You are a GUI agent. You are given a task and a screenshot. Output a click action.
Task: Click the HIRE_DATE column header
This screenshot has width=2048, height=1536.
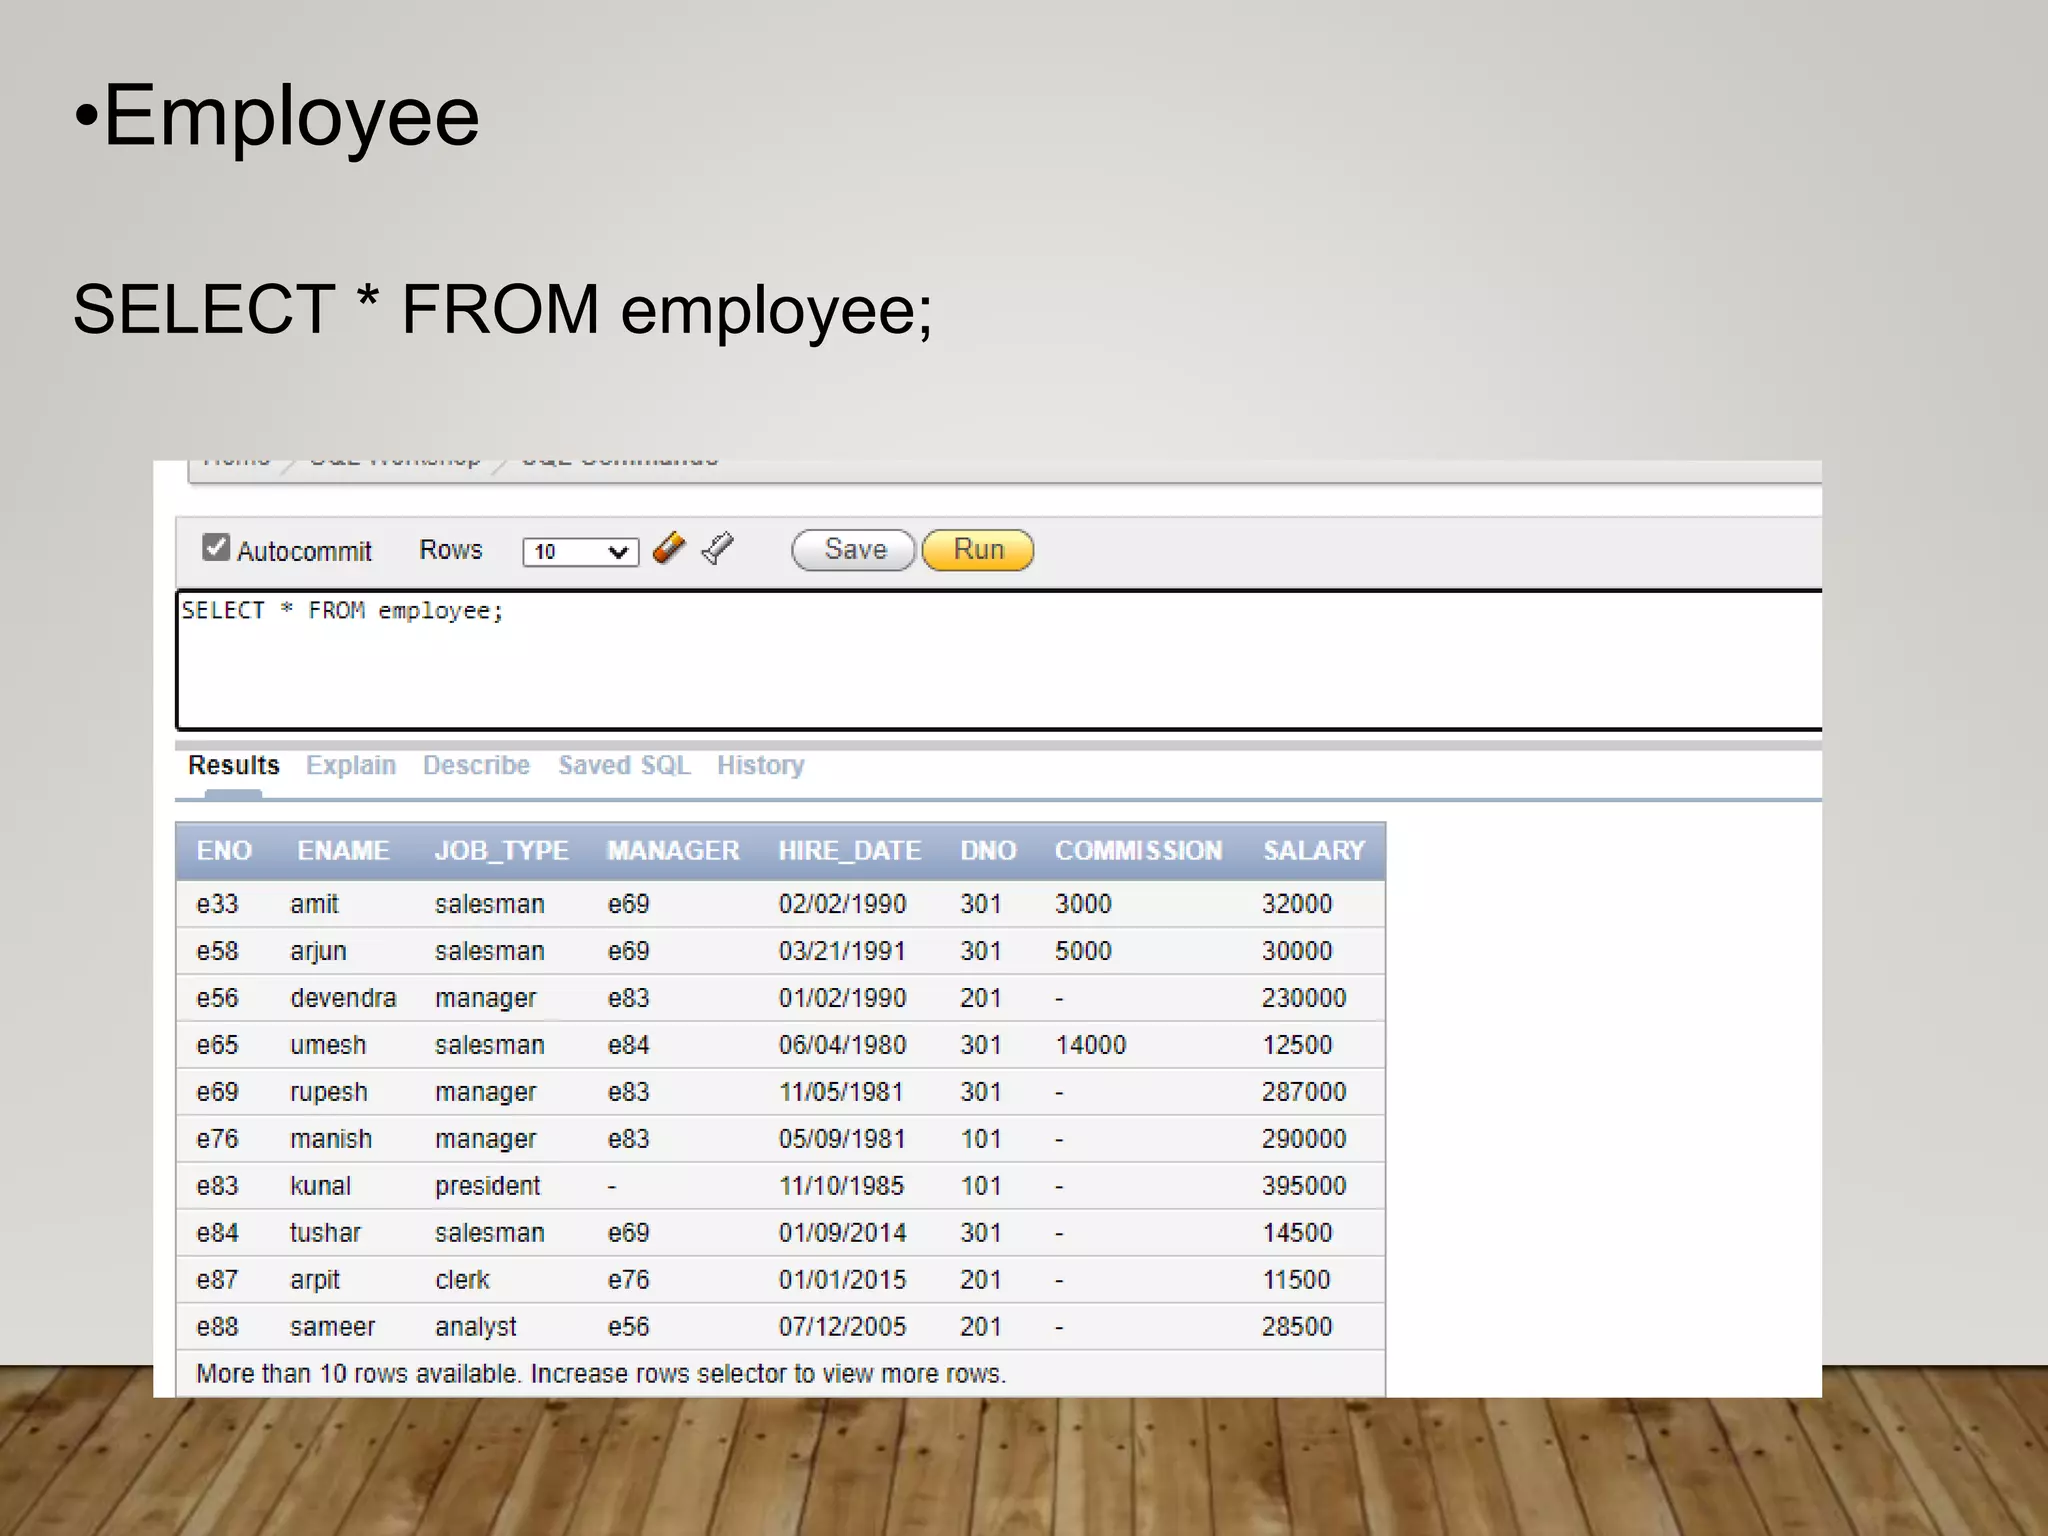point(849,851)
